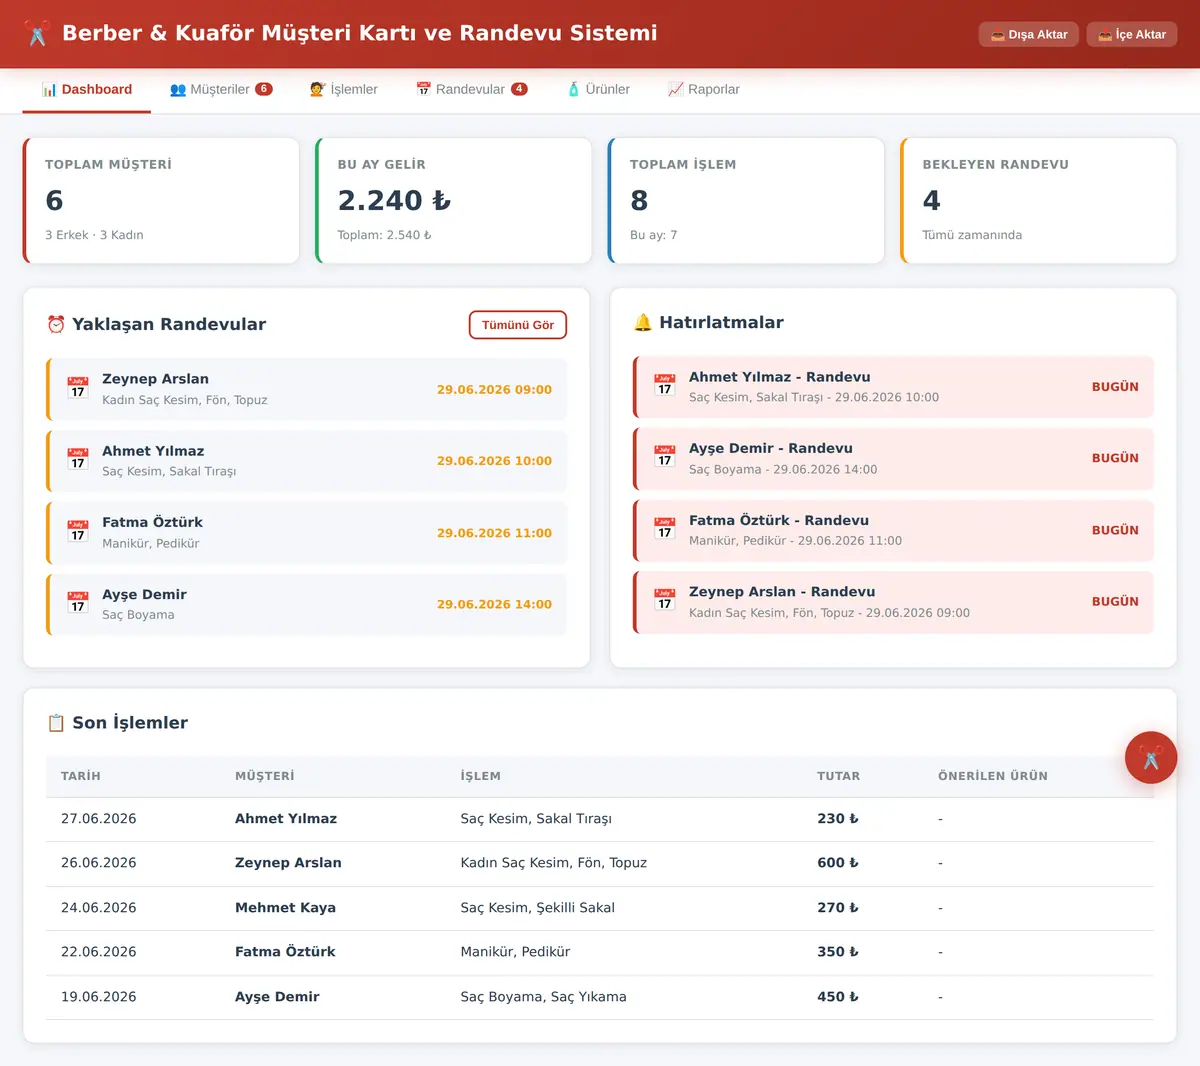The height and width of the screenshot is (1066, 1200).
Task: Click the calendar icon on the 'Ahmet Yılmaz - Randevu' reminder
Action: coord(665,386)
